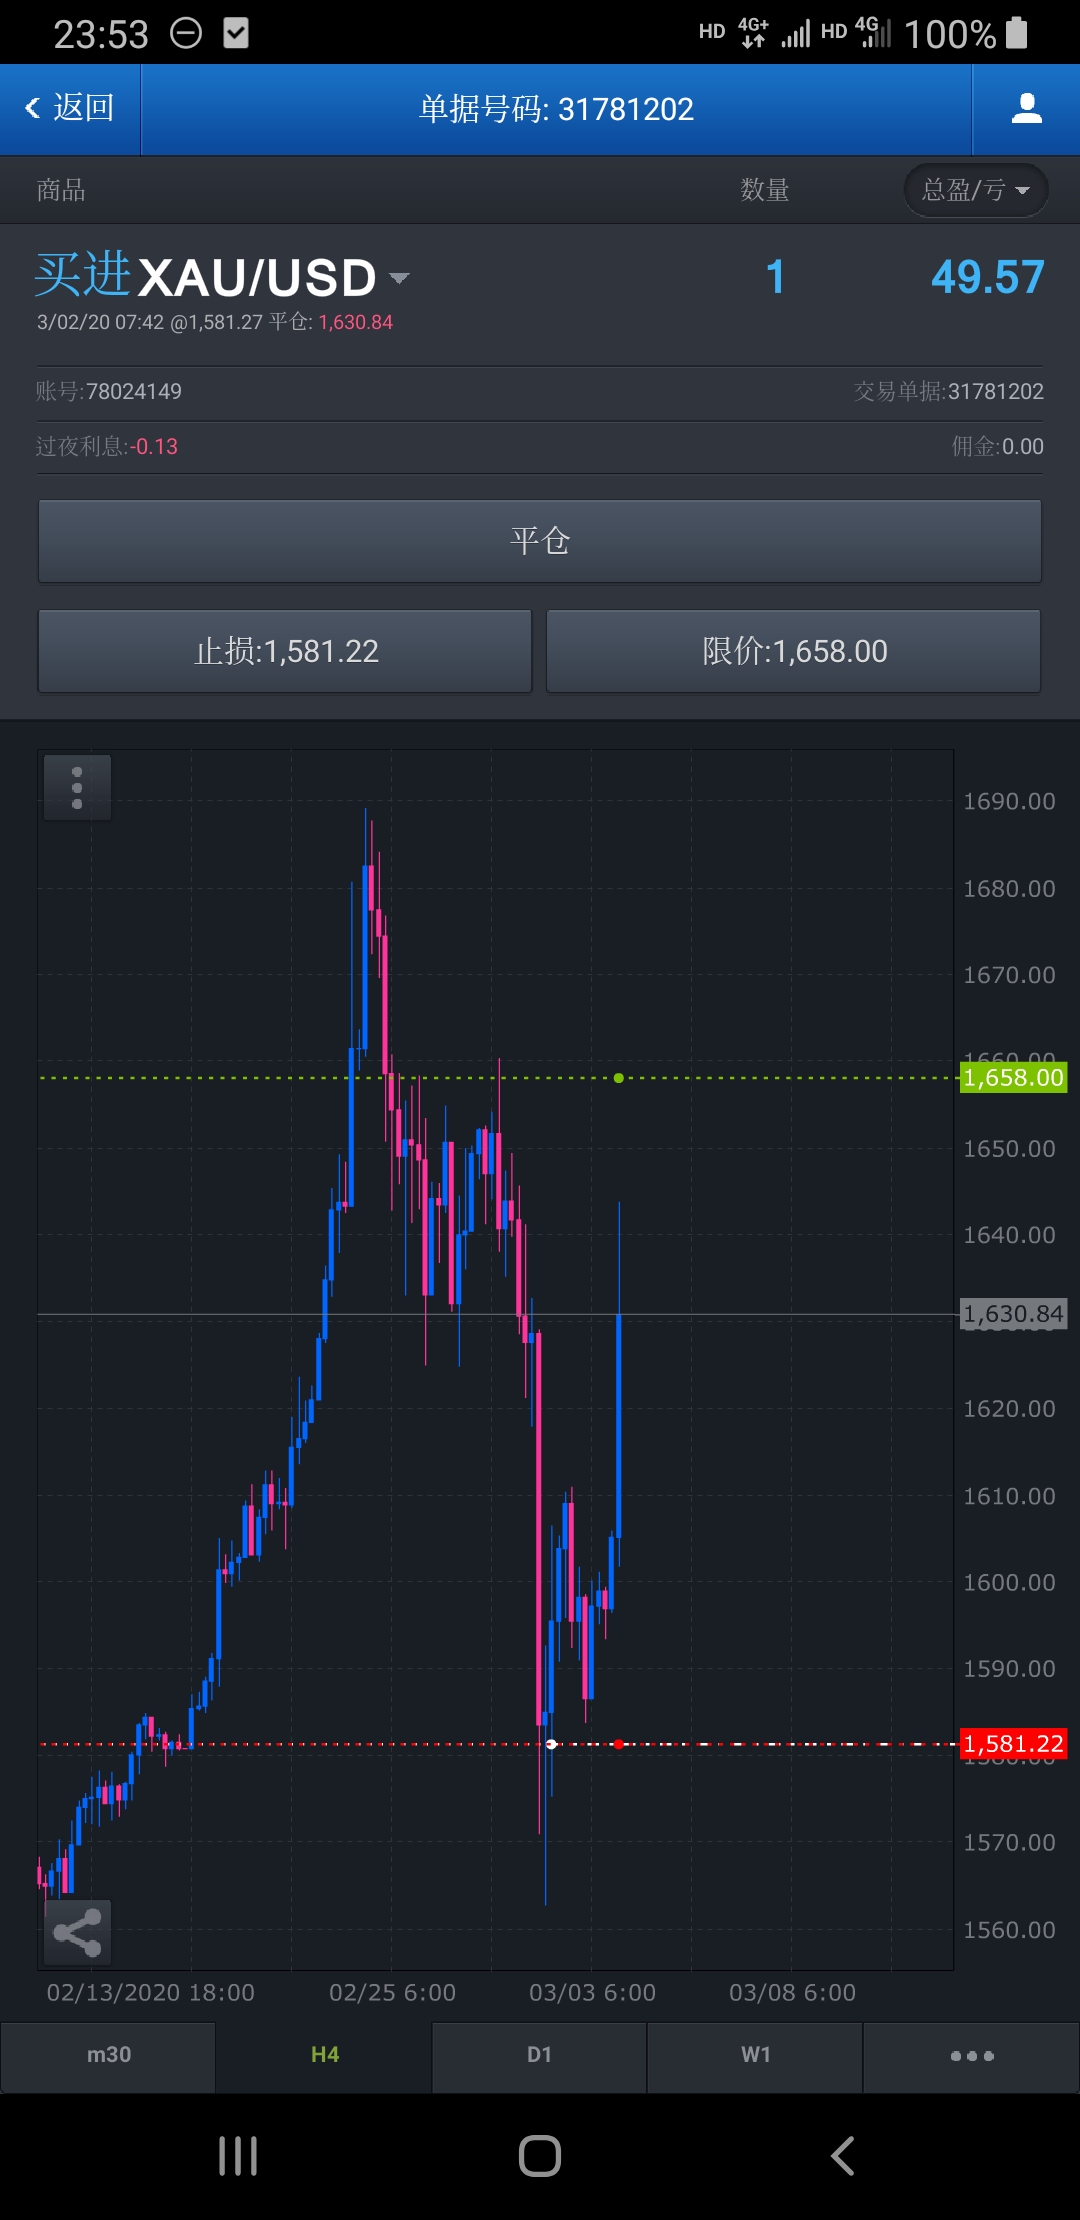This screenshot has height=2220, width=1080.
Task: Click the 过夜利息:-0.13 swap text
Action: [107, 446]
